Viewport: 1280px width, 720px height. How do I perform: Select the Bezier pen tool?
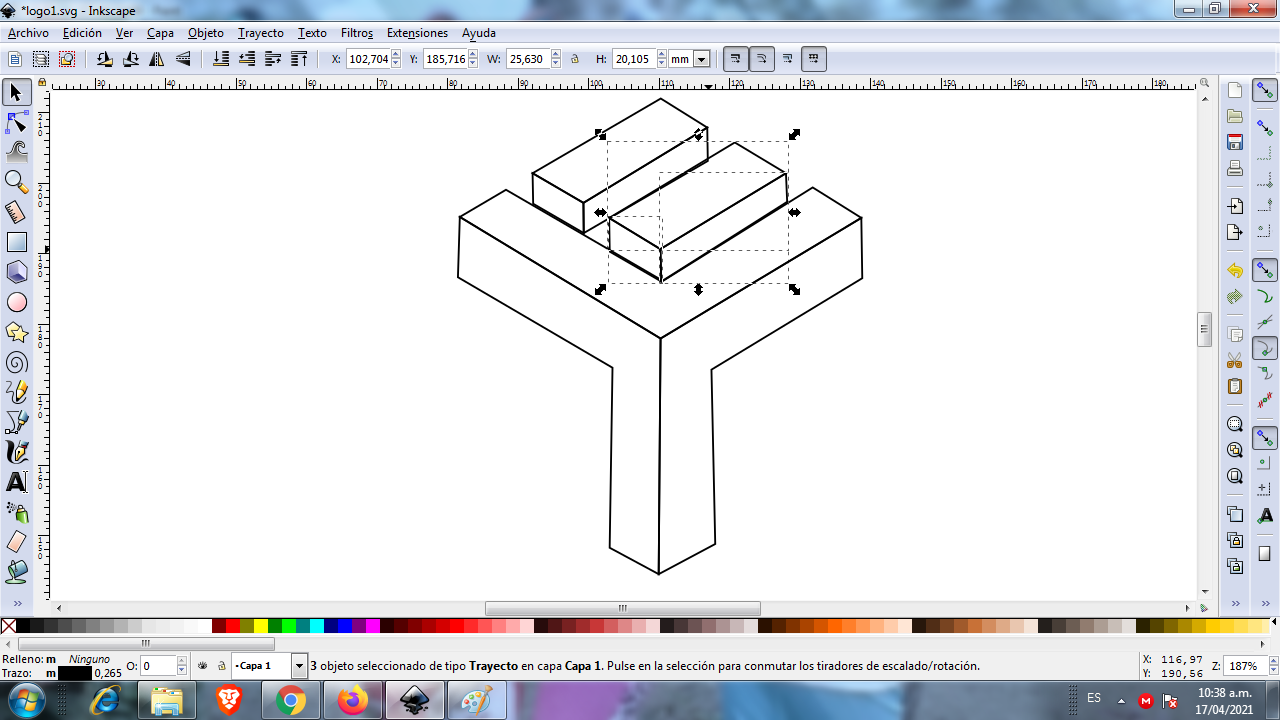tap(16, 422)
